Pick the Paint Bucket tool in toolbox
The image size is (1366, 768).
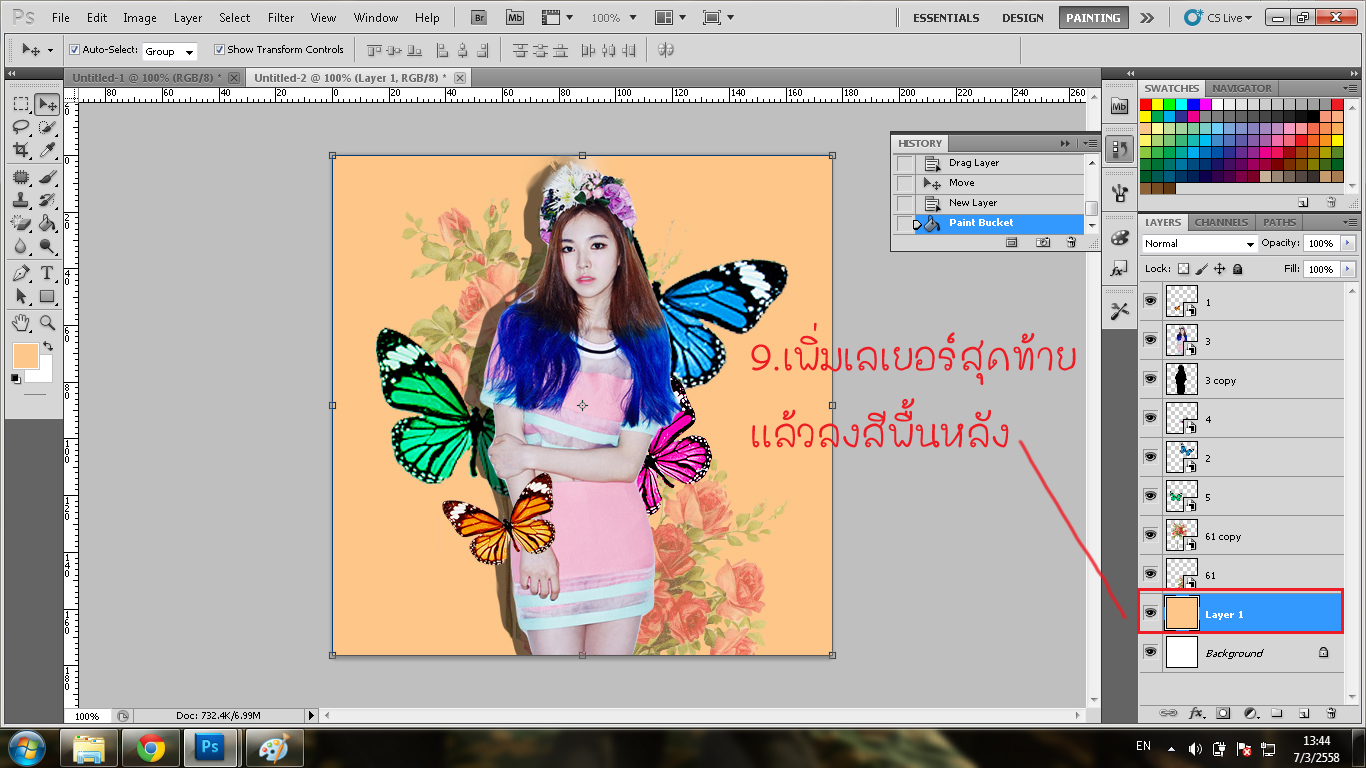coord(47,223)
